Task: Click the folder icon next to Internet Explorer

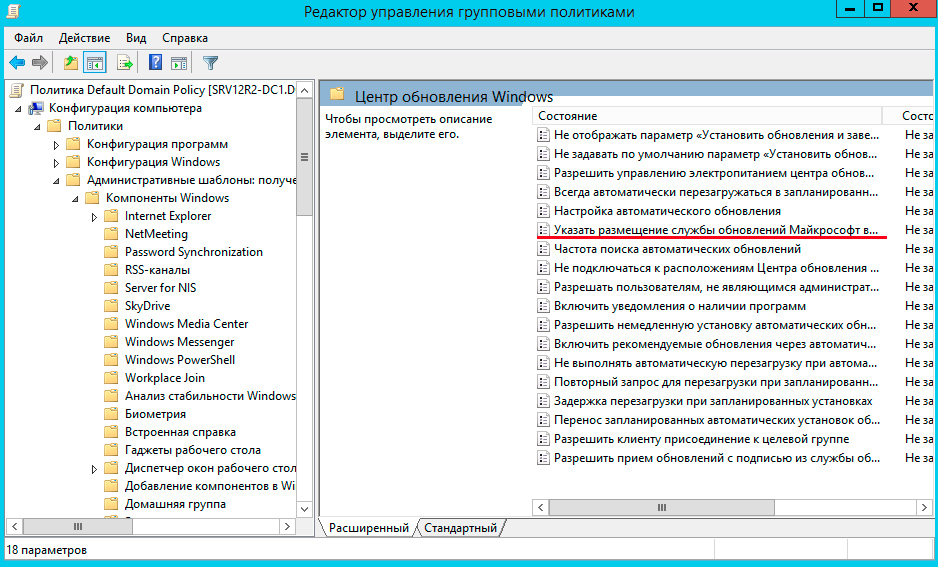Action: pyautogui.click(x=111, y=216)
